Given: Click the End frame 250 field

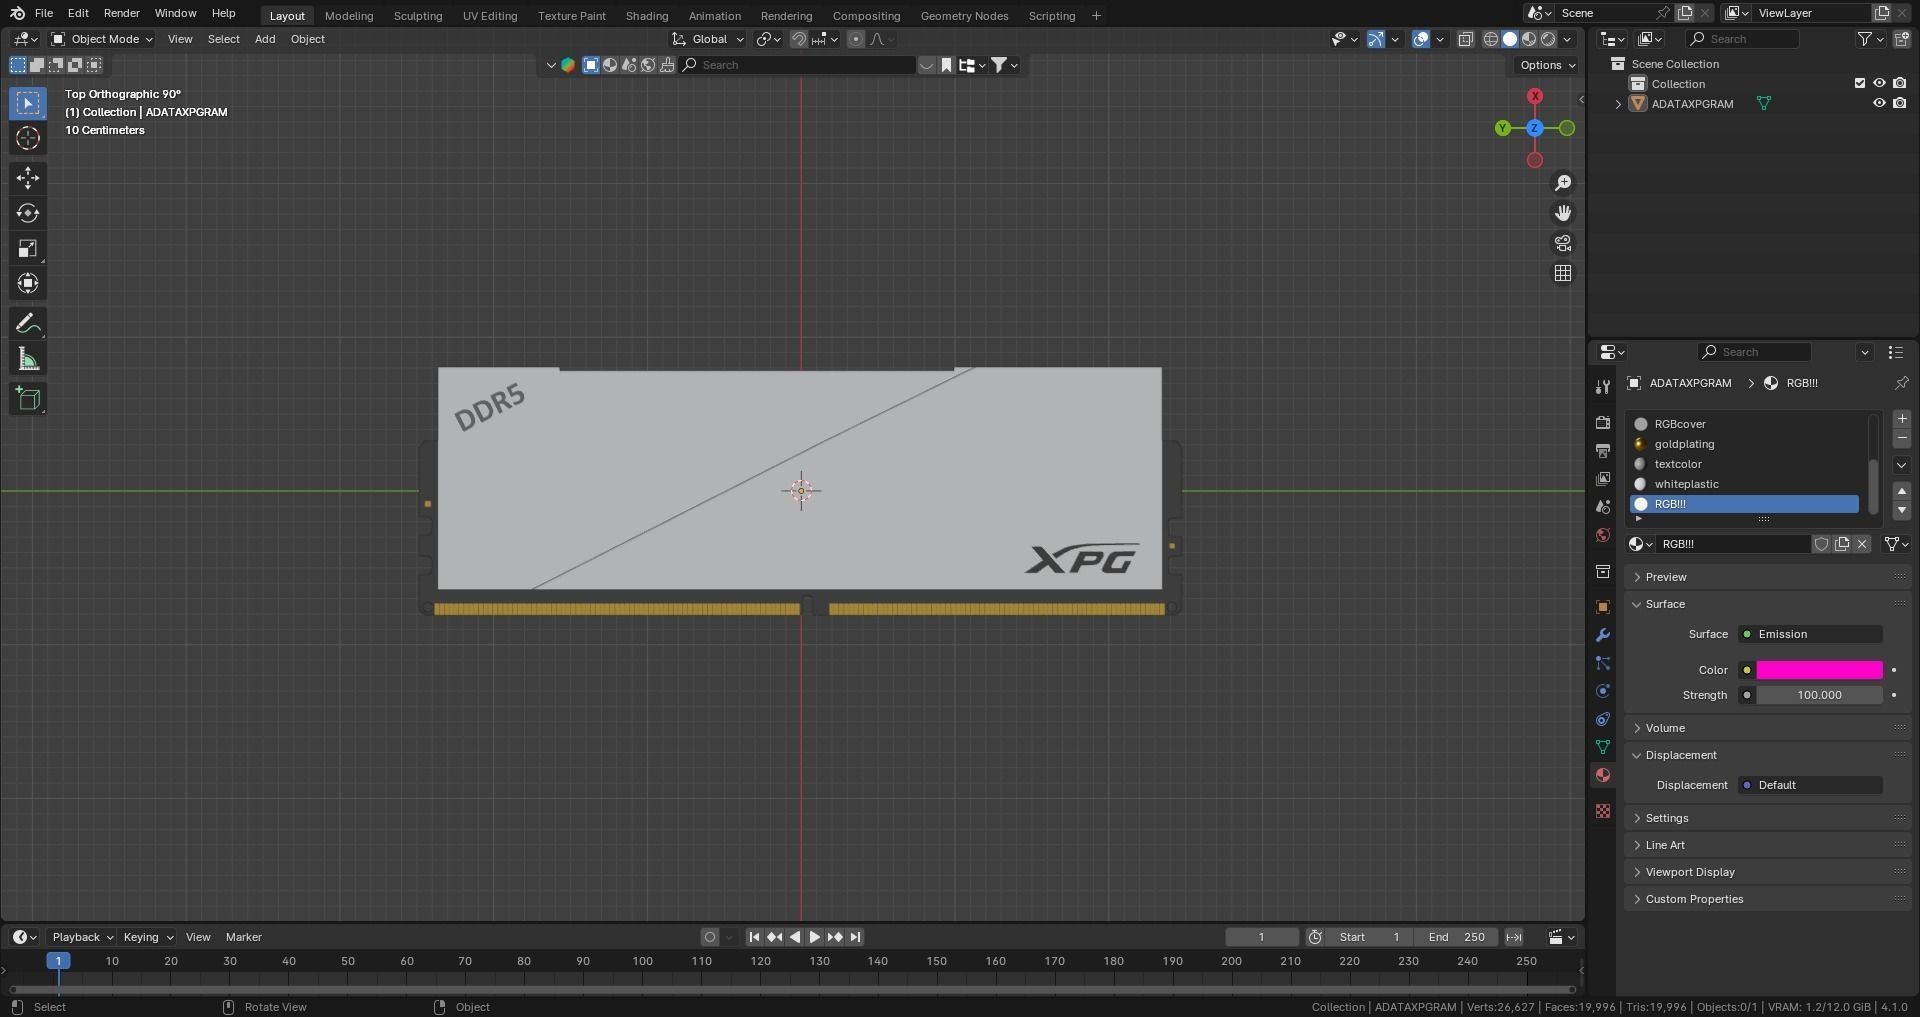Looking at the screenshot, I should tap(1457, 937).
